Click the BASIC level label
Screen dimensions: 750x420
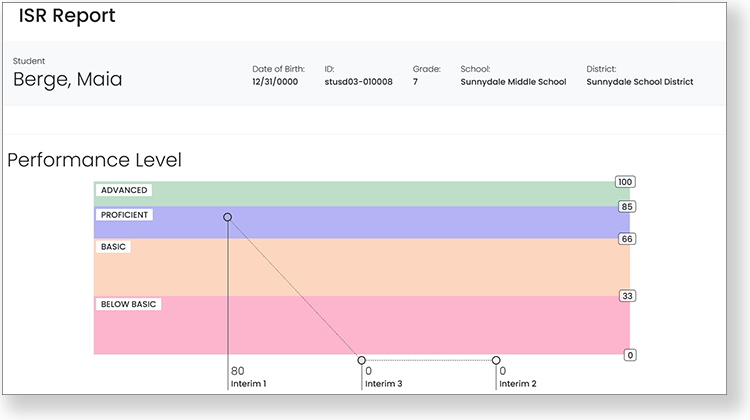pos(114,246)
